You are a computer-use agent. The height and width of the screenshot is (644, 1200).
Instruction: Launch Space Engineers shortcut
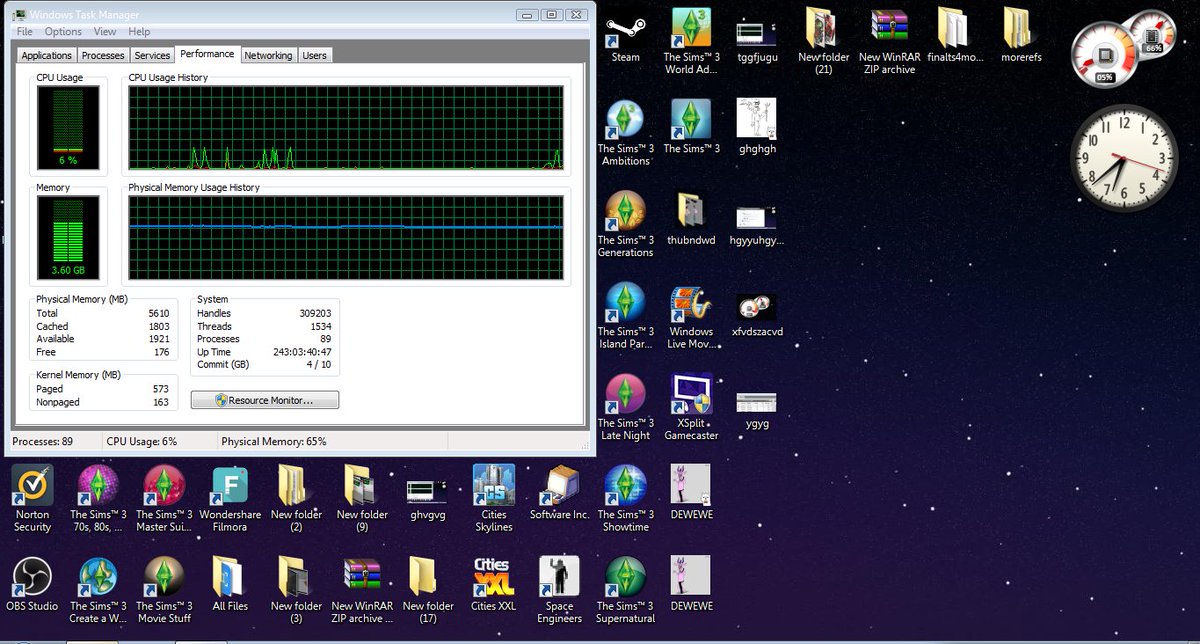click(560, 590)
